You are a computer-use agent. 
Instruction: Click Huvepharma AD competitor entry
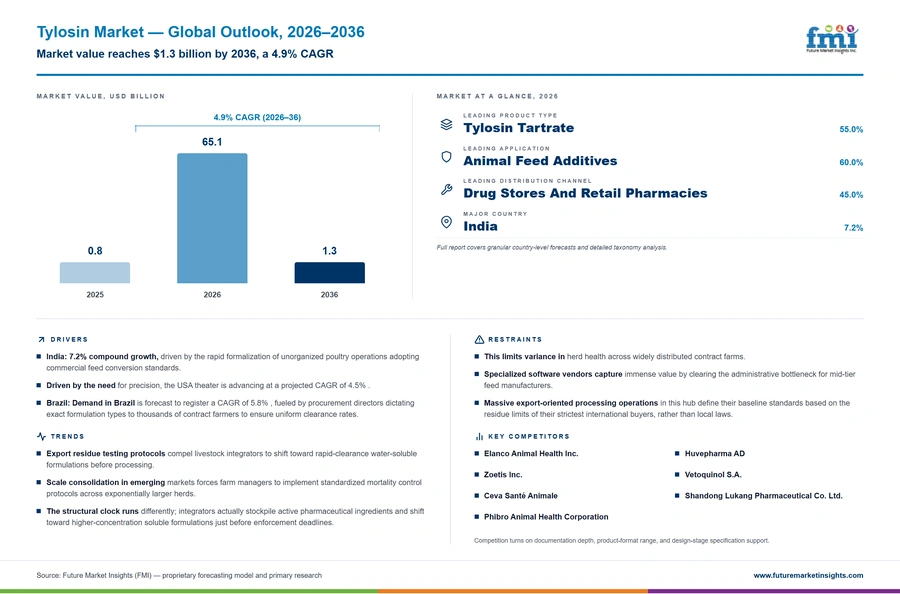pyautogui.click(x=715, y=453)
